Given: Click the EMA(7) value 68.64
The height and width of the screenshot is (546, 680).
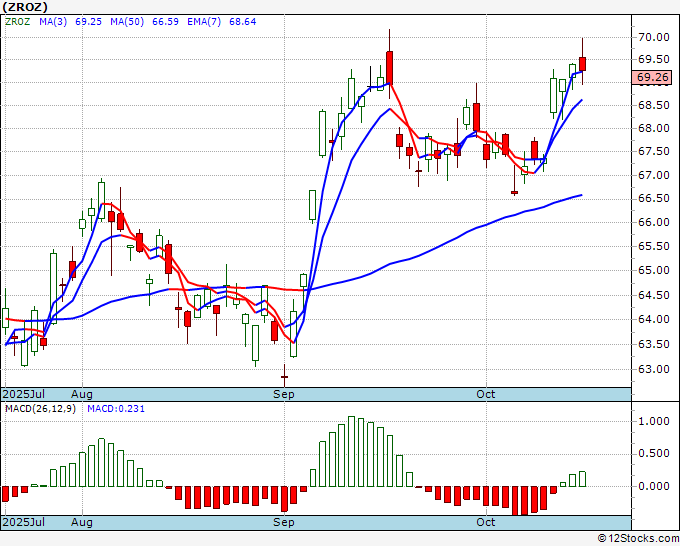Looking at the screenshot, I should 242,22.
